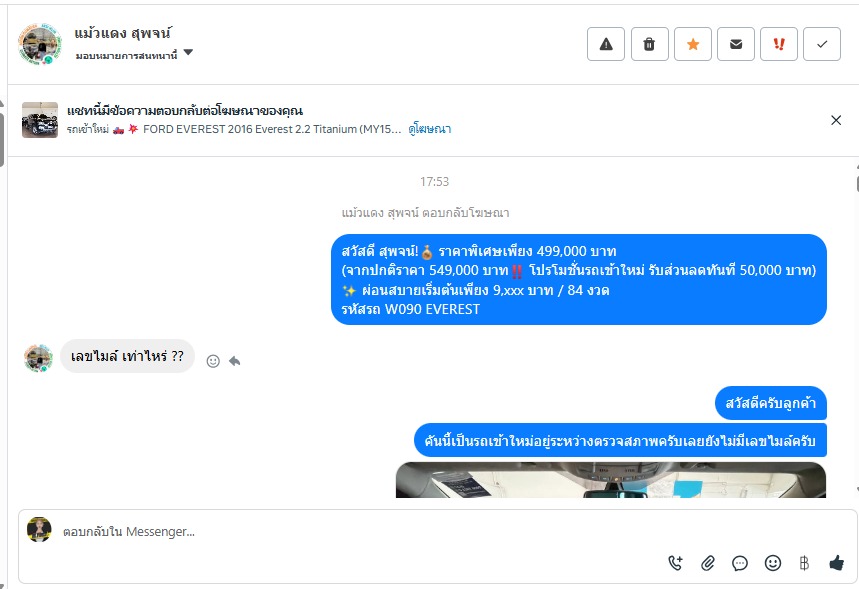Screen dimensions: 859x589
Task: Open the ดูโฆษณา view ad link
Action: [x=430, y=129]
